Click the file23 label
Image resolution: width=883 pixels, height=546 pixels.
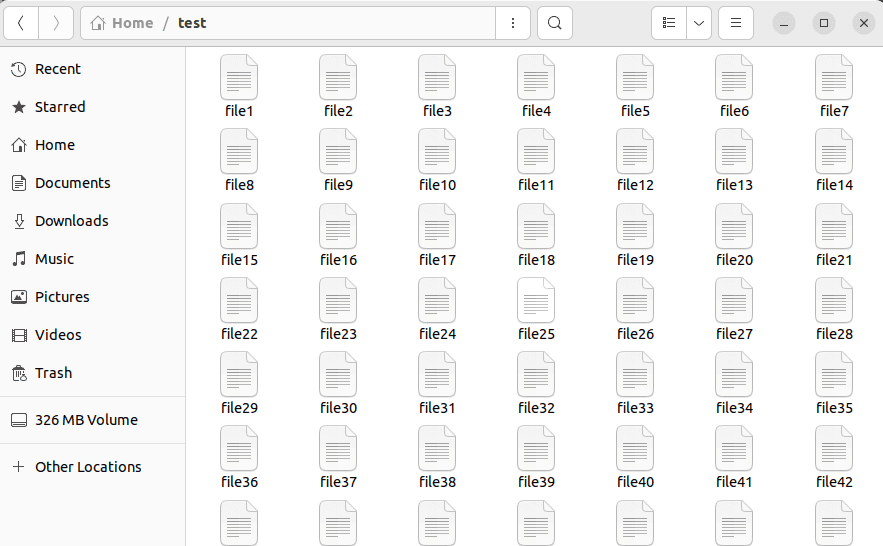[x=338, y=334]
